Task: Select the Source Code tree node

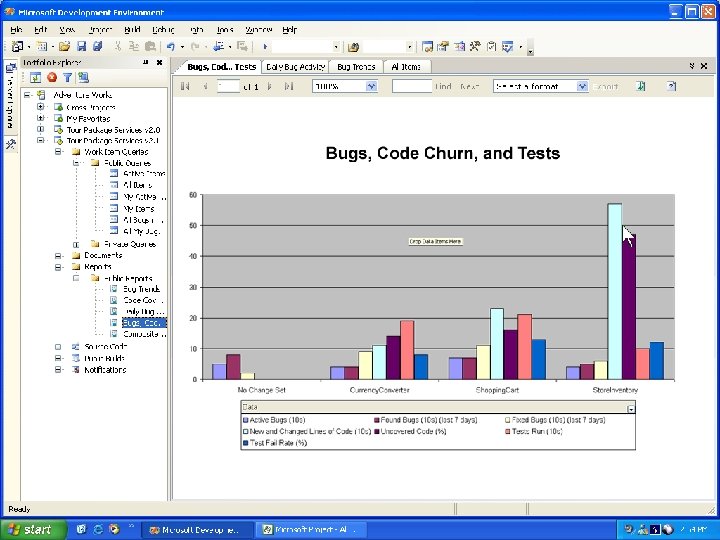Action: 105,347
